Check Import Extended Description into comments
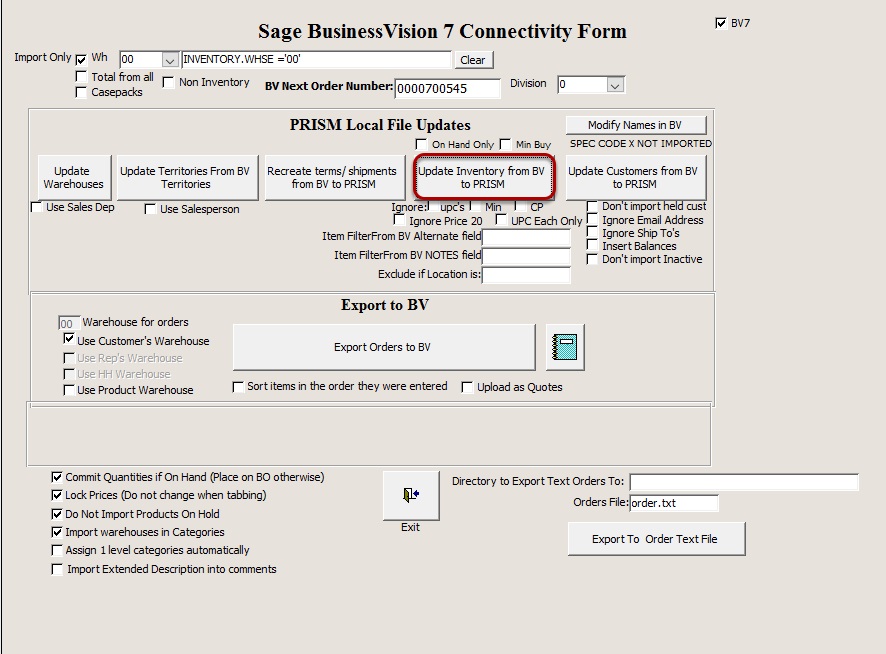This screenshot has height=654, width=886. pos(57,569)
